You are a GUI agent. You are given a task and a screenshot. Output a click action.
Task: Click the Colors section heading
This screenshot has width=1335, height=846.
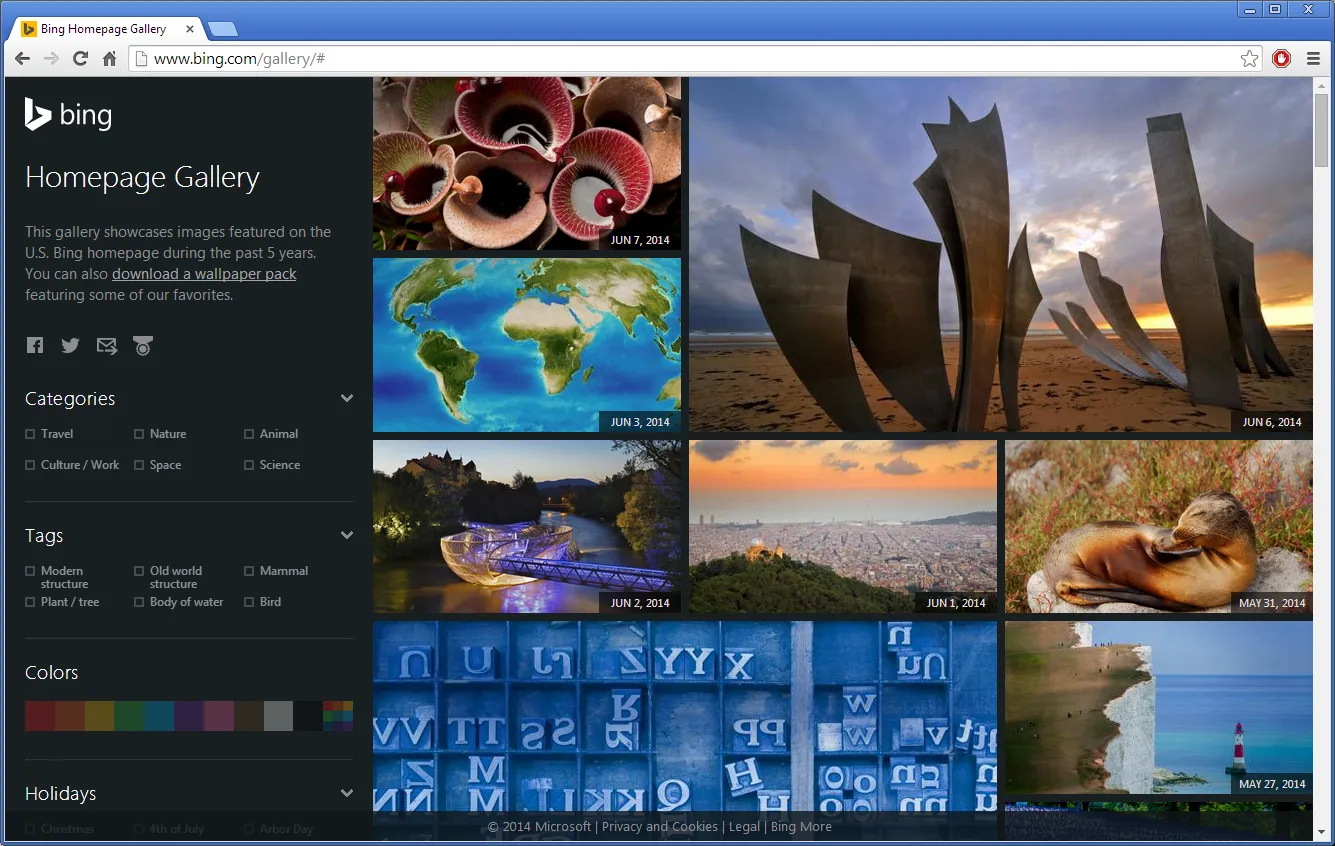point(51,672)
